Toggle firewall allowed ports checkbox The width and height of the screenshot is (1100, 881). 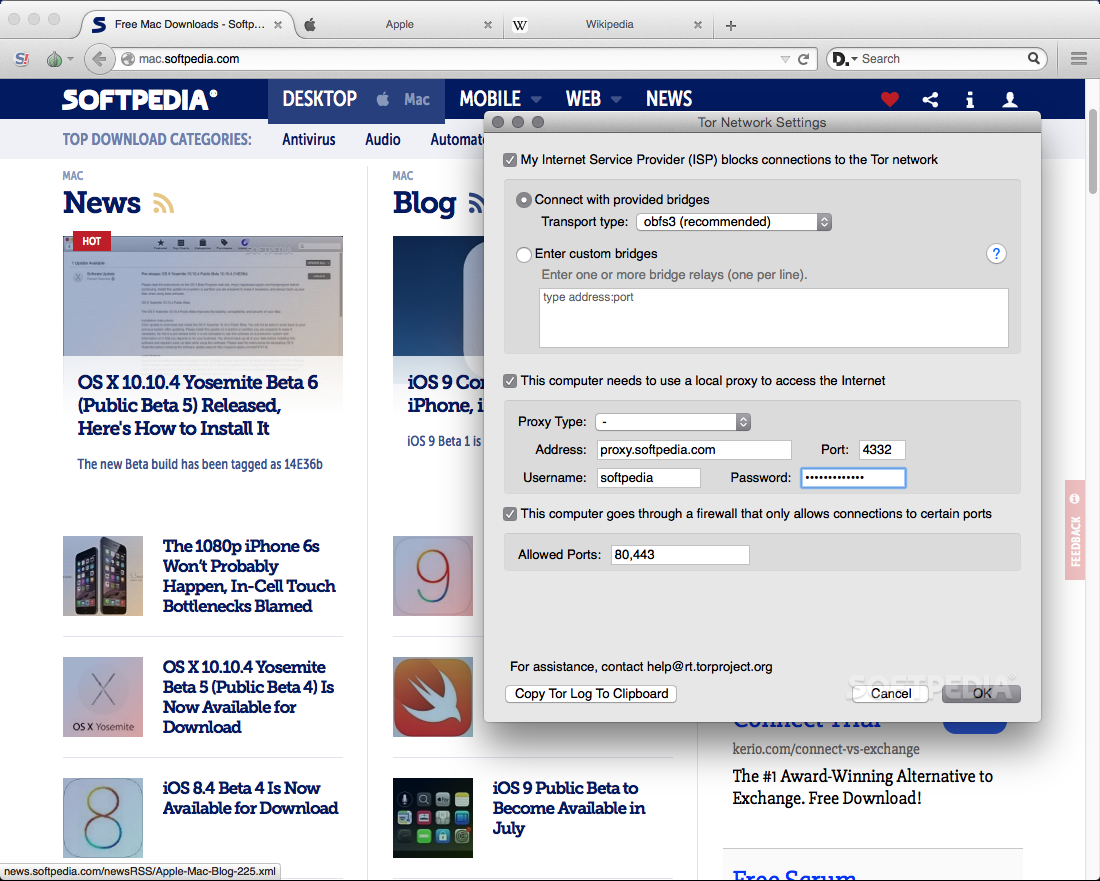click(x=510, y=514)
